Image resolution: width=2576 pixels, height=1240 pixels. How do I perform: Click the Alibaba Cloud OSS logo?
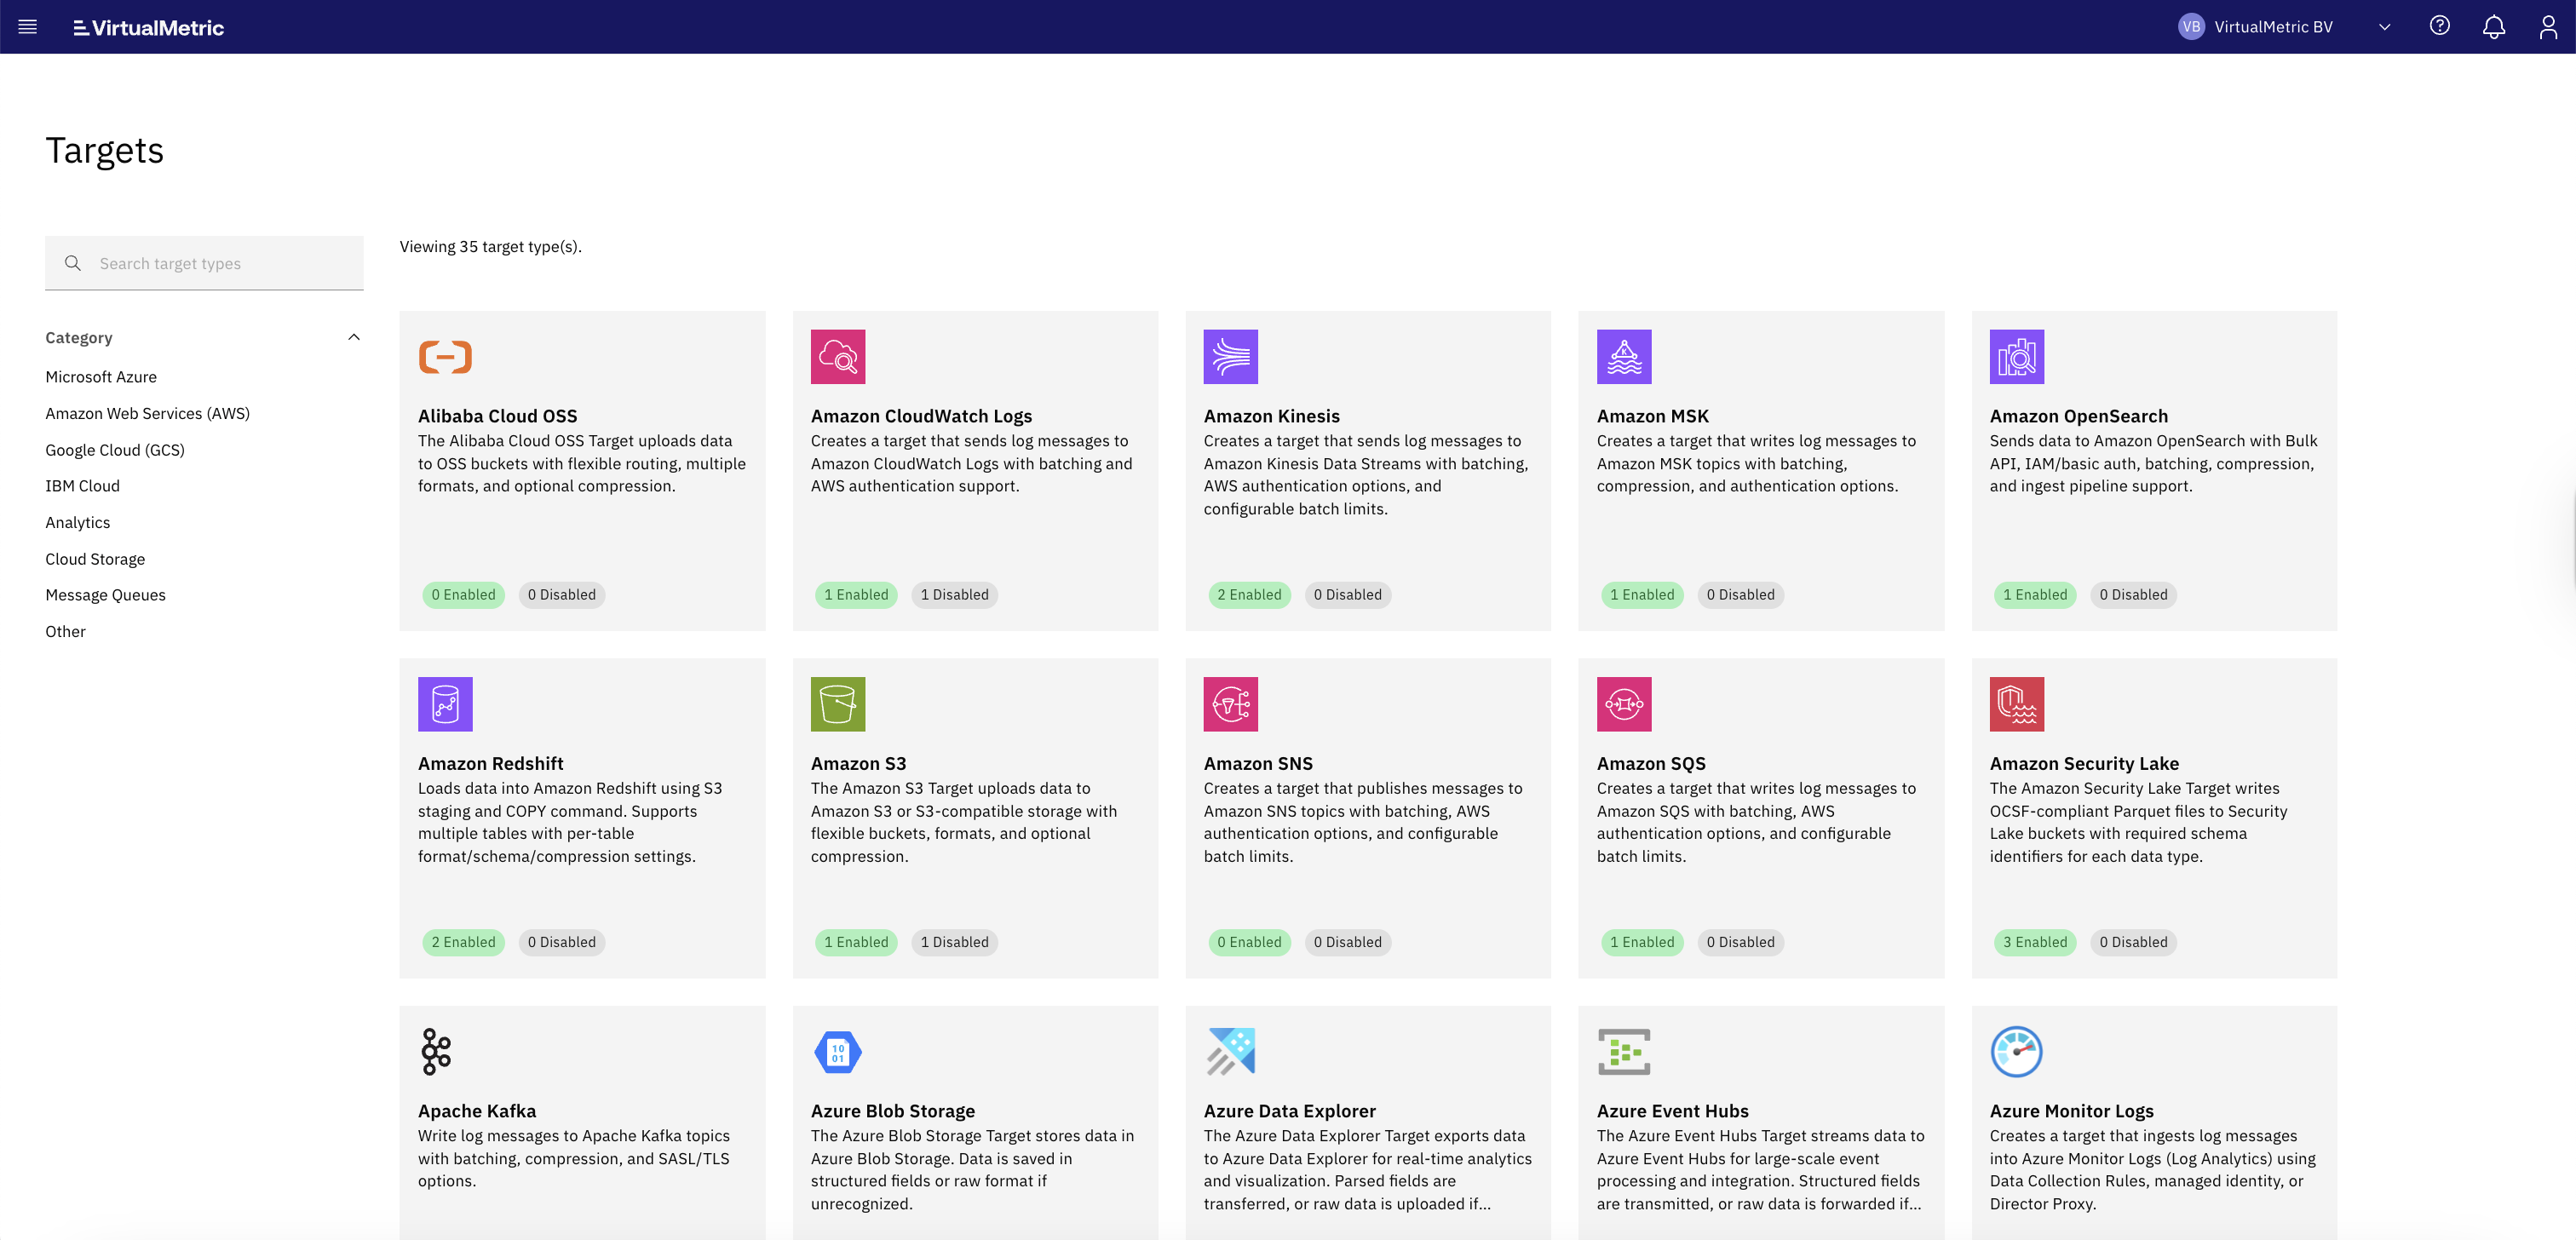point(445,357)
